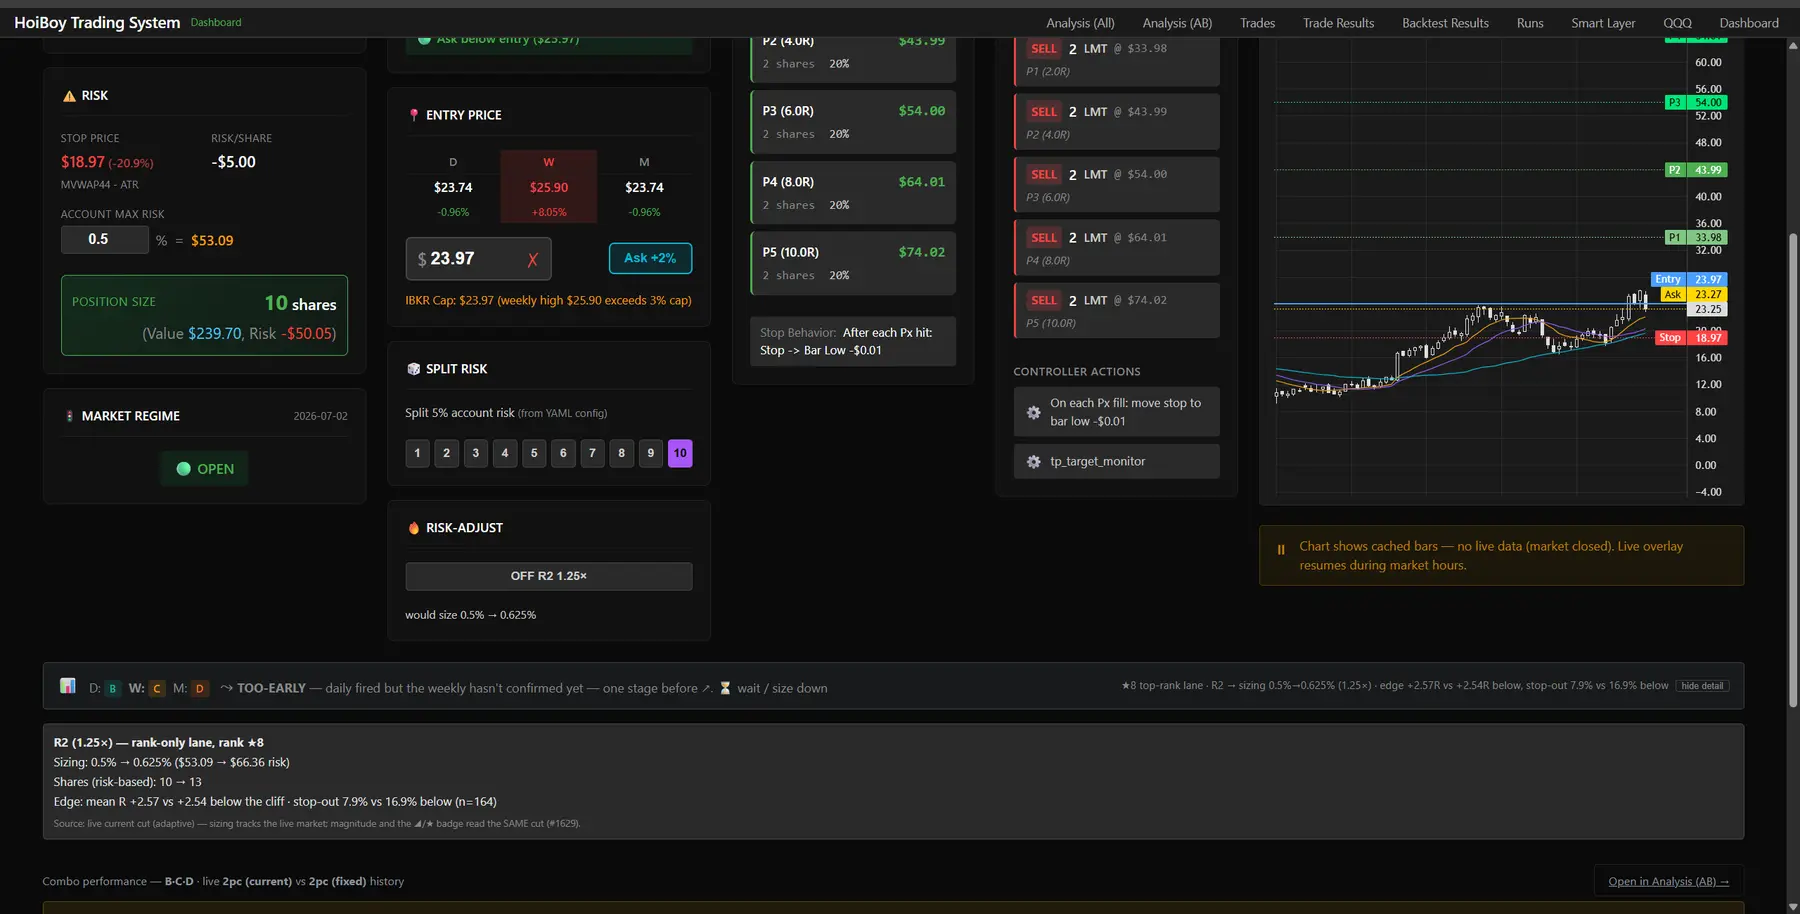The height and width of the screenshot is (914, 1800).
Task: Open the Analysis (All) tab
Action: point(1080,23)
